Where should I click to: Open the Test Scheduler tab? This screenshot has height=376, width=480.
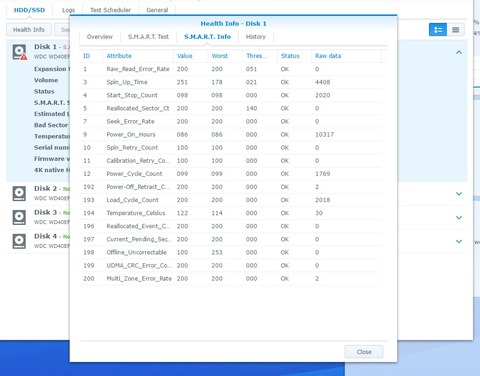[110, 10]
